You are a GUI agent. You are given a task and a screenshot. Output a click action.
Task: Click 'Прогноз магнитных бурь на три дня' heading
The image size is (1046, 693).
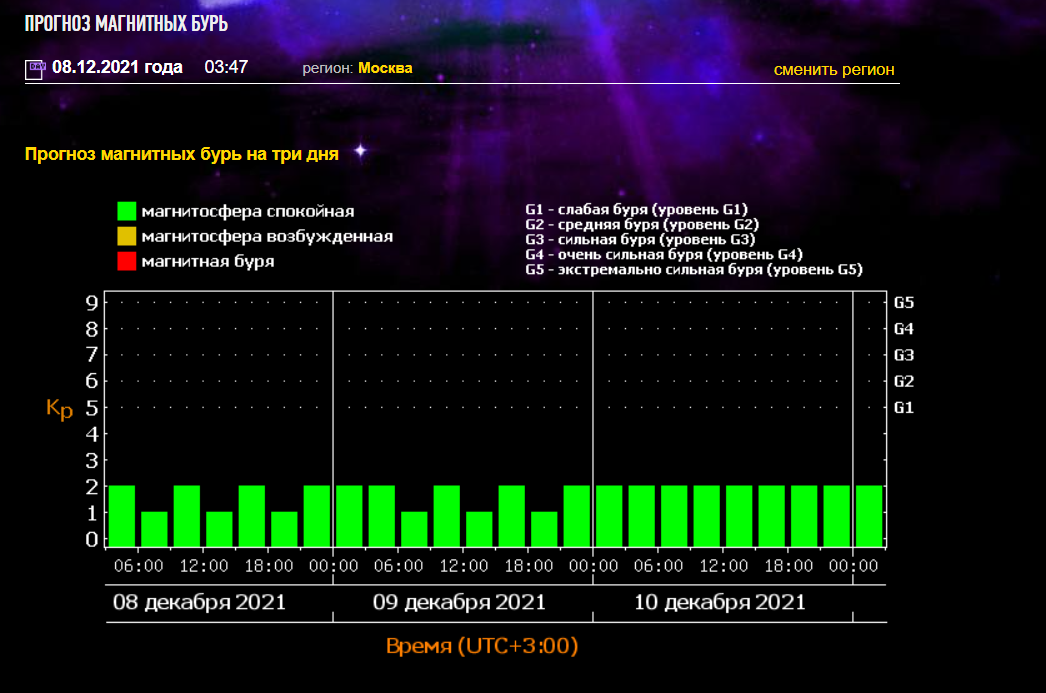(x=182, y=154)
